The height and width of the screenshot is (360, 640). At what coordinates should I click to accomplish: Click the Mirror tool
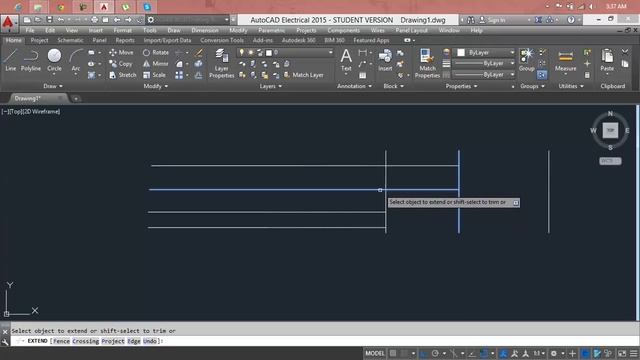(156, 64)
